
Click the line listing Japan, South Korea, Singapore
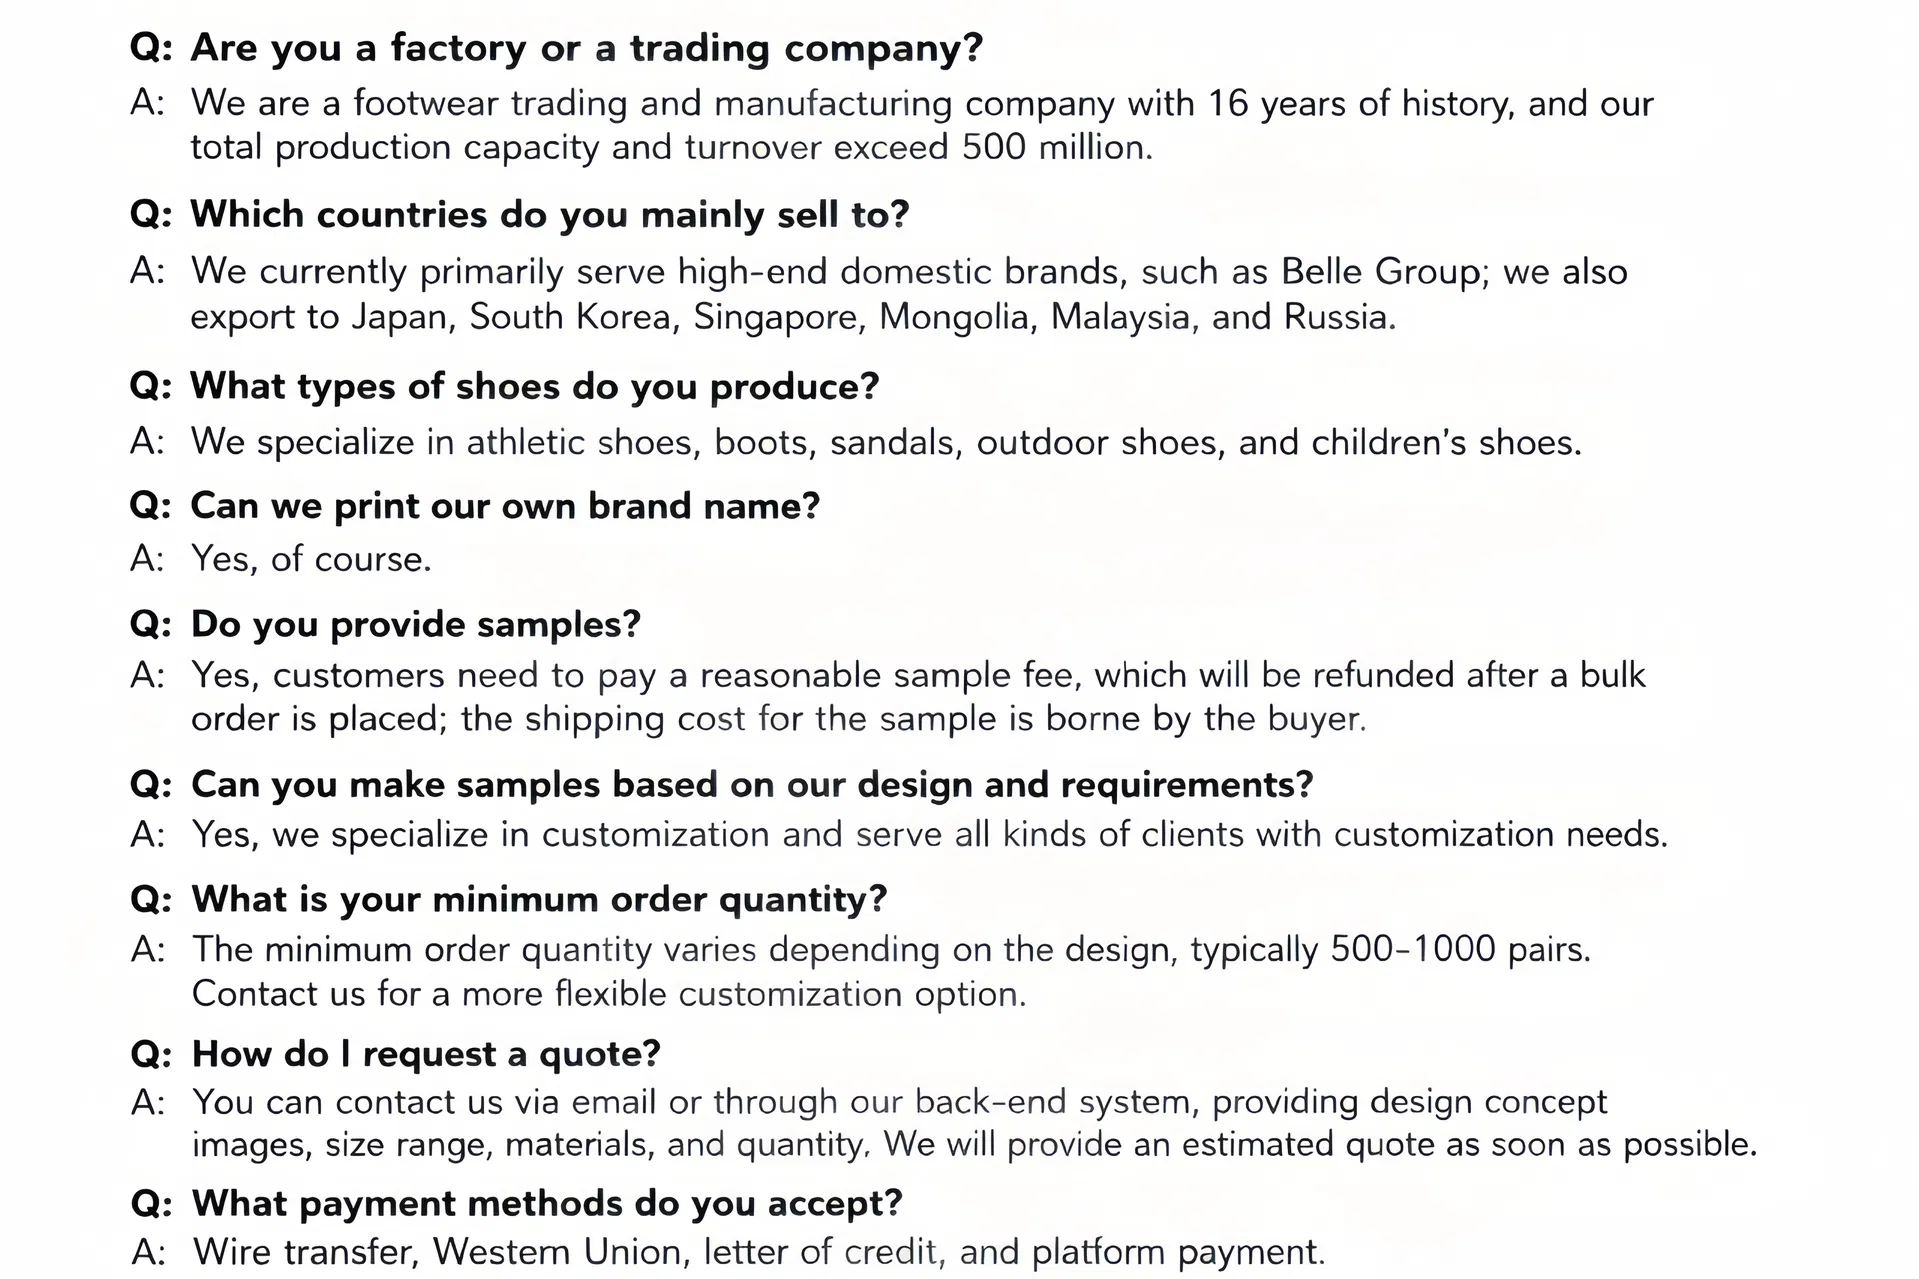(793, 317)
